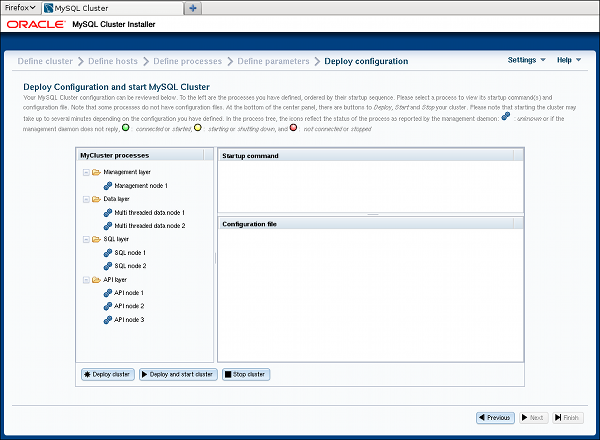The image size is (600, 440).
Task: Click the Data layer folder icon
Action: tap(96, 199)
